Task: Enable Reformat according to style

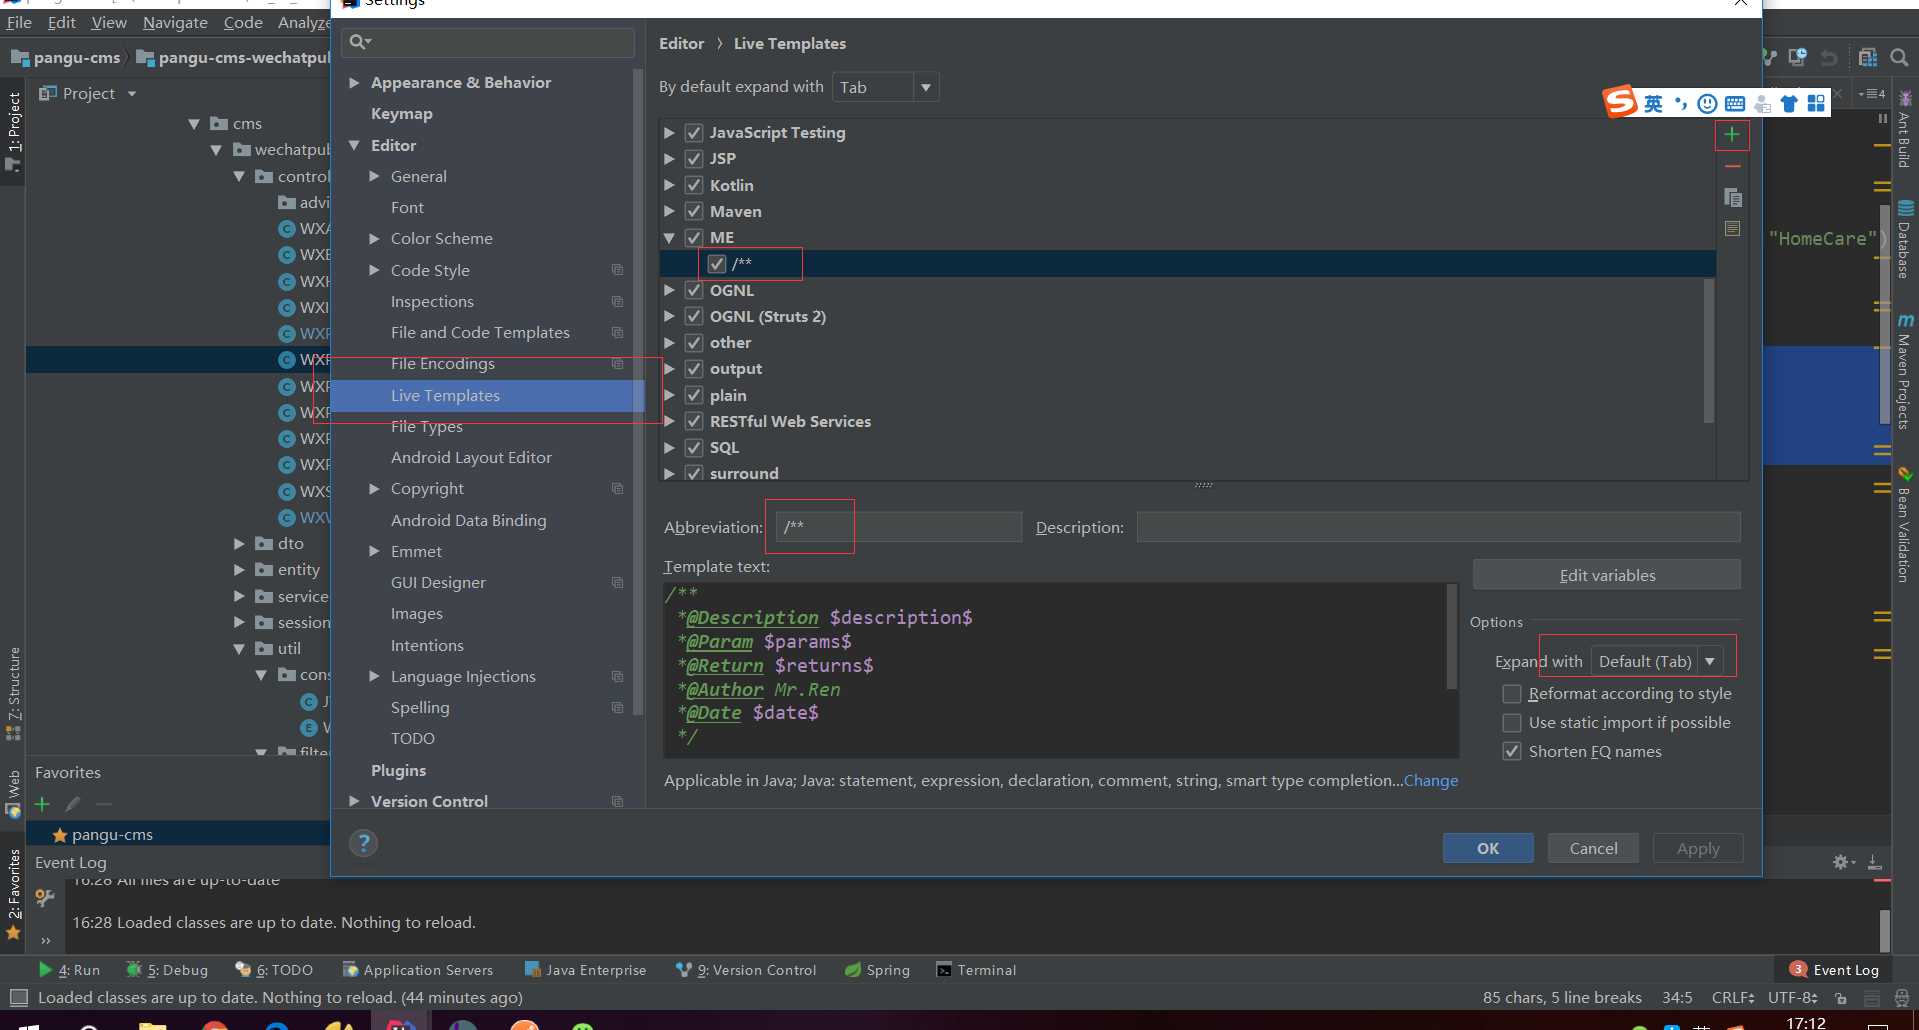Action: 1512,693
